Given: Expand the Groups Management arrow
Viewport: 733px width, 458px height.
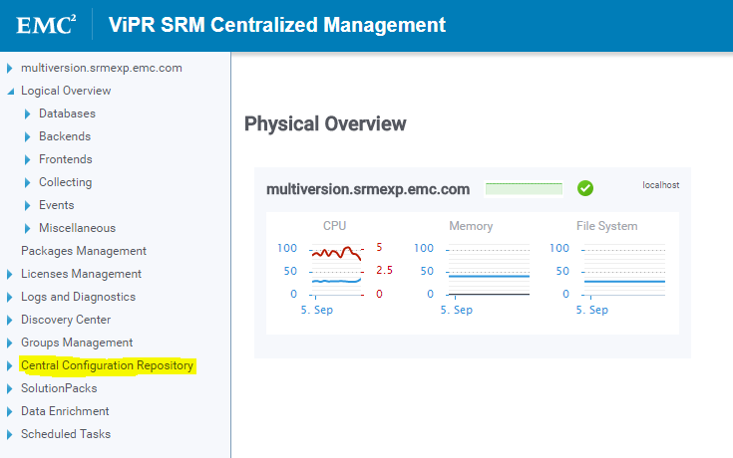Looking at the screenshot, I should click(9, 343).
